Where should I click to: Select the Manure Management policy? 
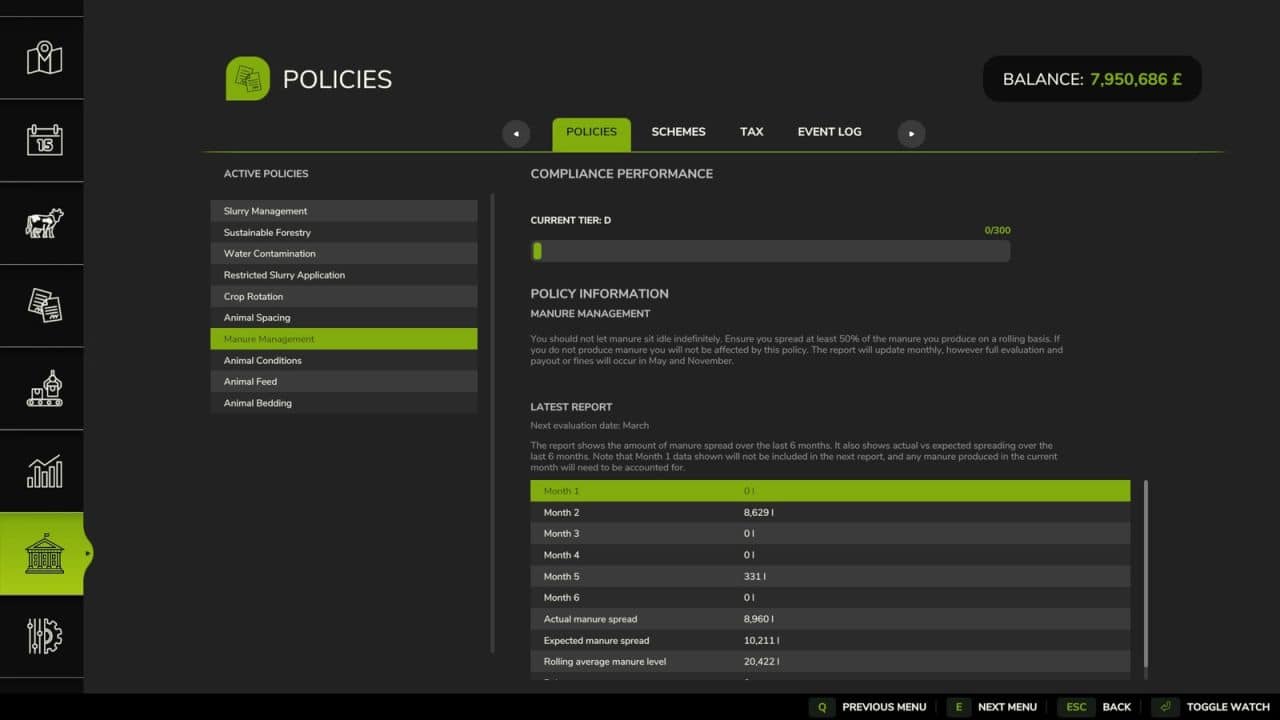344,338
